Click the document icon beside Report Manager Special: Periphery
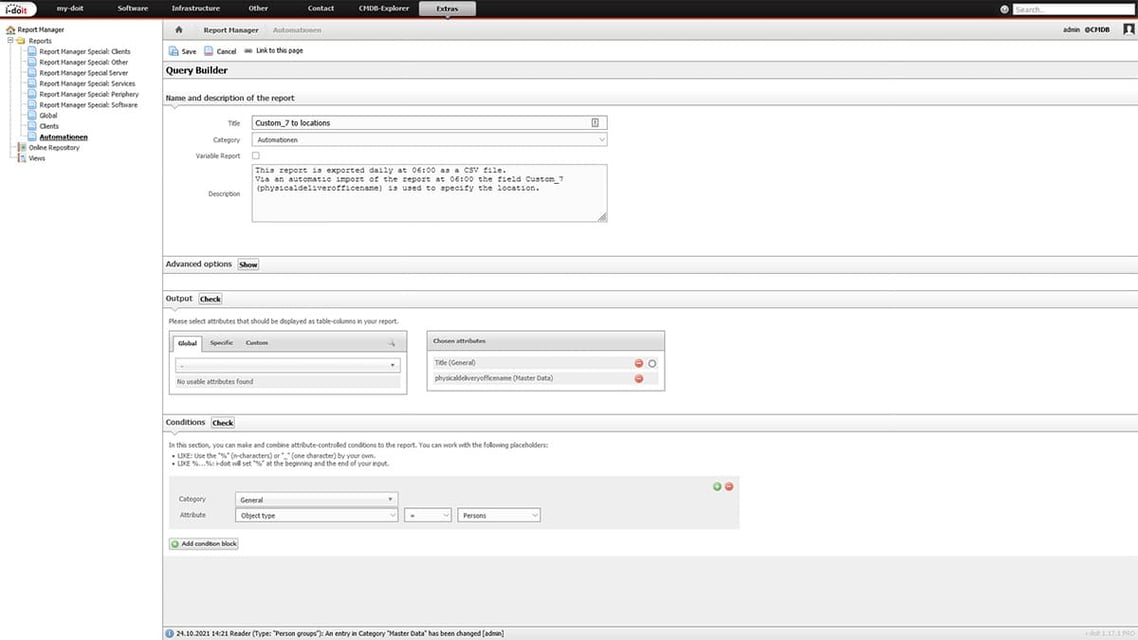The height and width of the screenshot is (640, 1138). [x=32, y=94]
